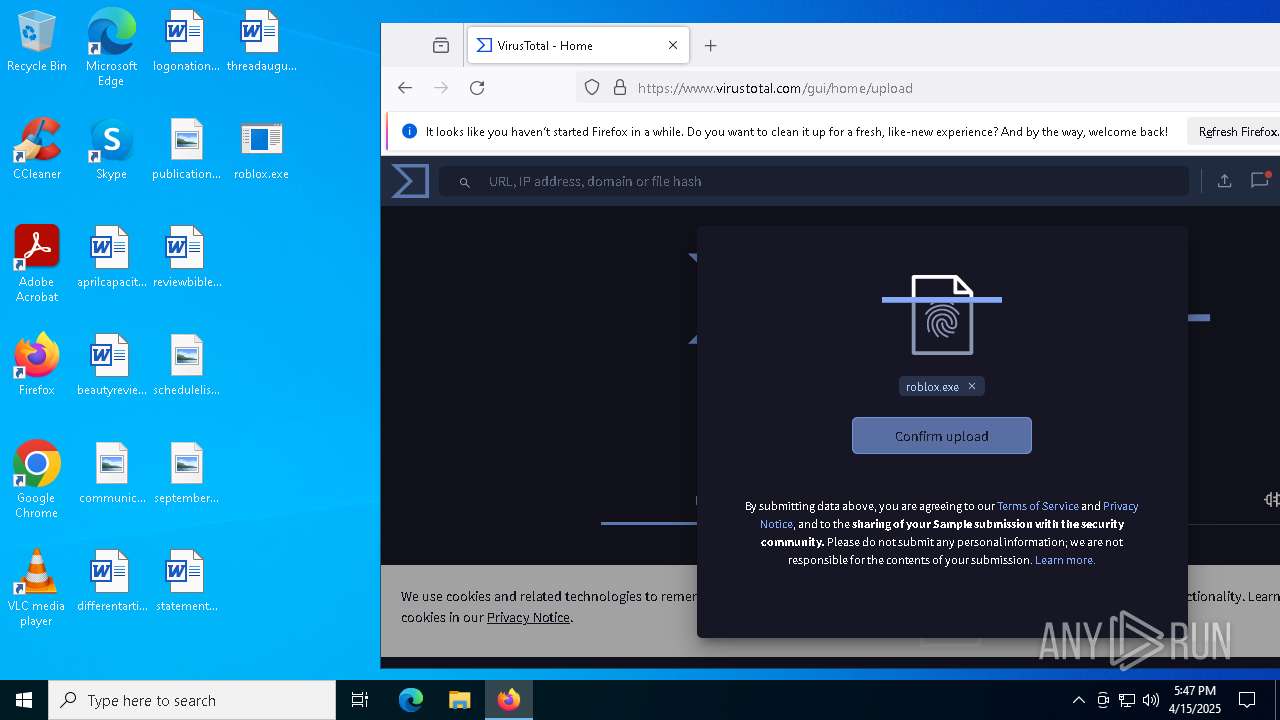Click the taskbar search box

(x=192, y=700)
